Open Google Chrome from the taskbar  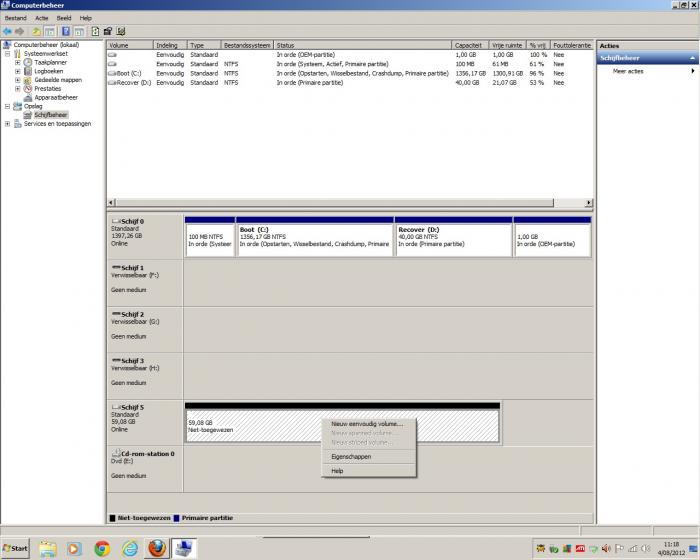point(101,548)
